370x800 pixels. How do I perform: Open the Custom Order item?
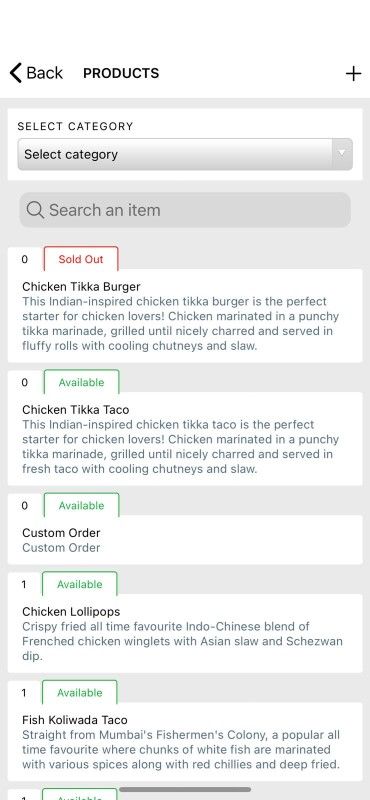tap(185, 540)
